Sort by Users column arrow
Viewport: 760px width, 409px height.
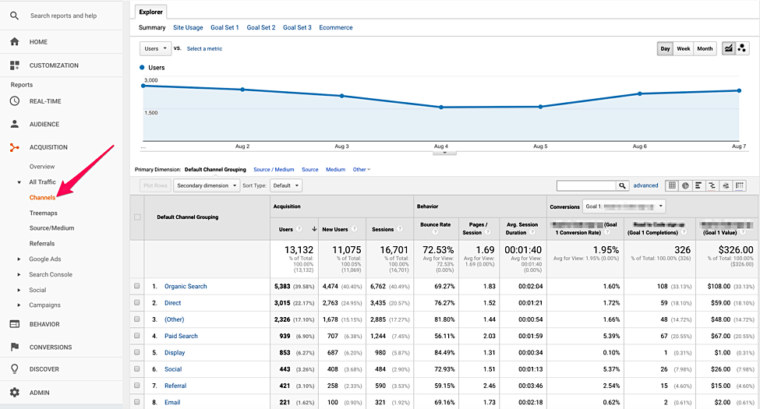pos(314,229)
